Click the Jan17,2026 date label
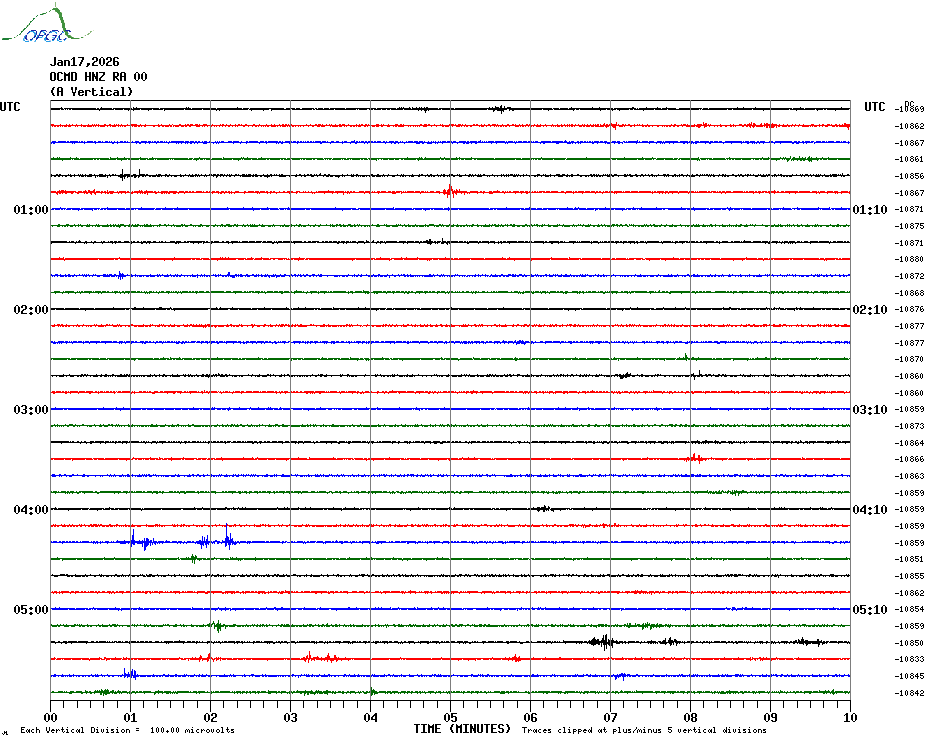Image resolution: width=930 pixels, height=744 pixels. [x=84, y=62]
